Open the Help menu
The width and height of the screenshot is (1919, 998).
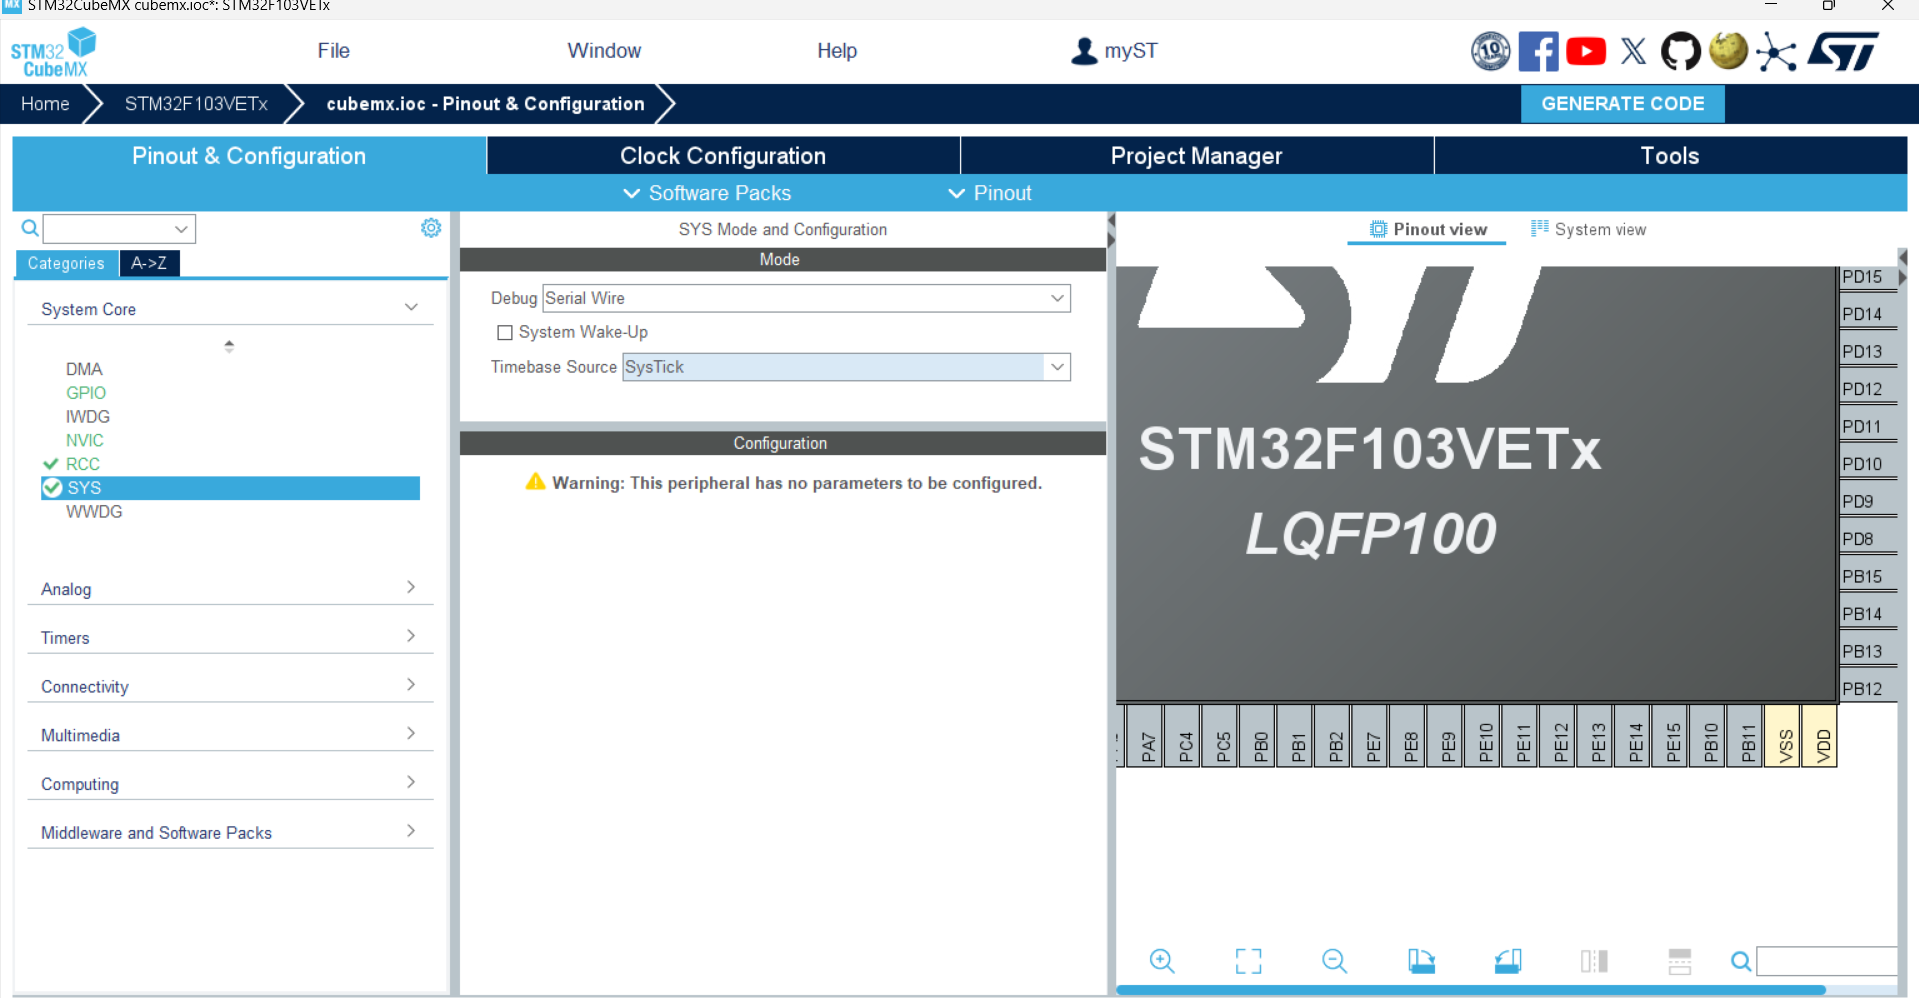[837, 51]
